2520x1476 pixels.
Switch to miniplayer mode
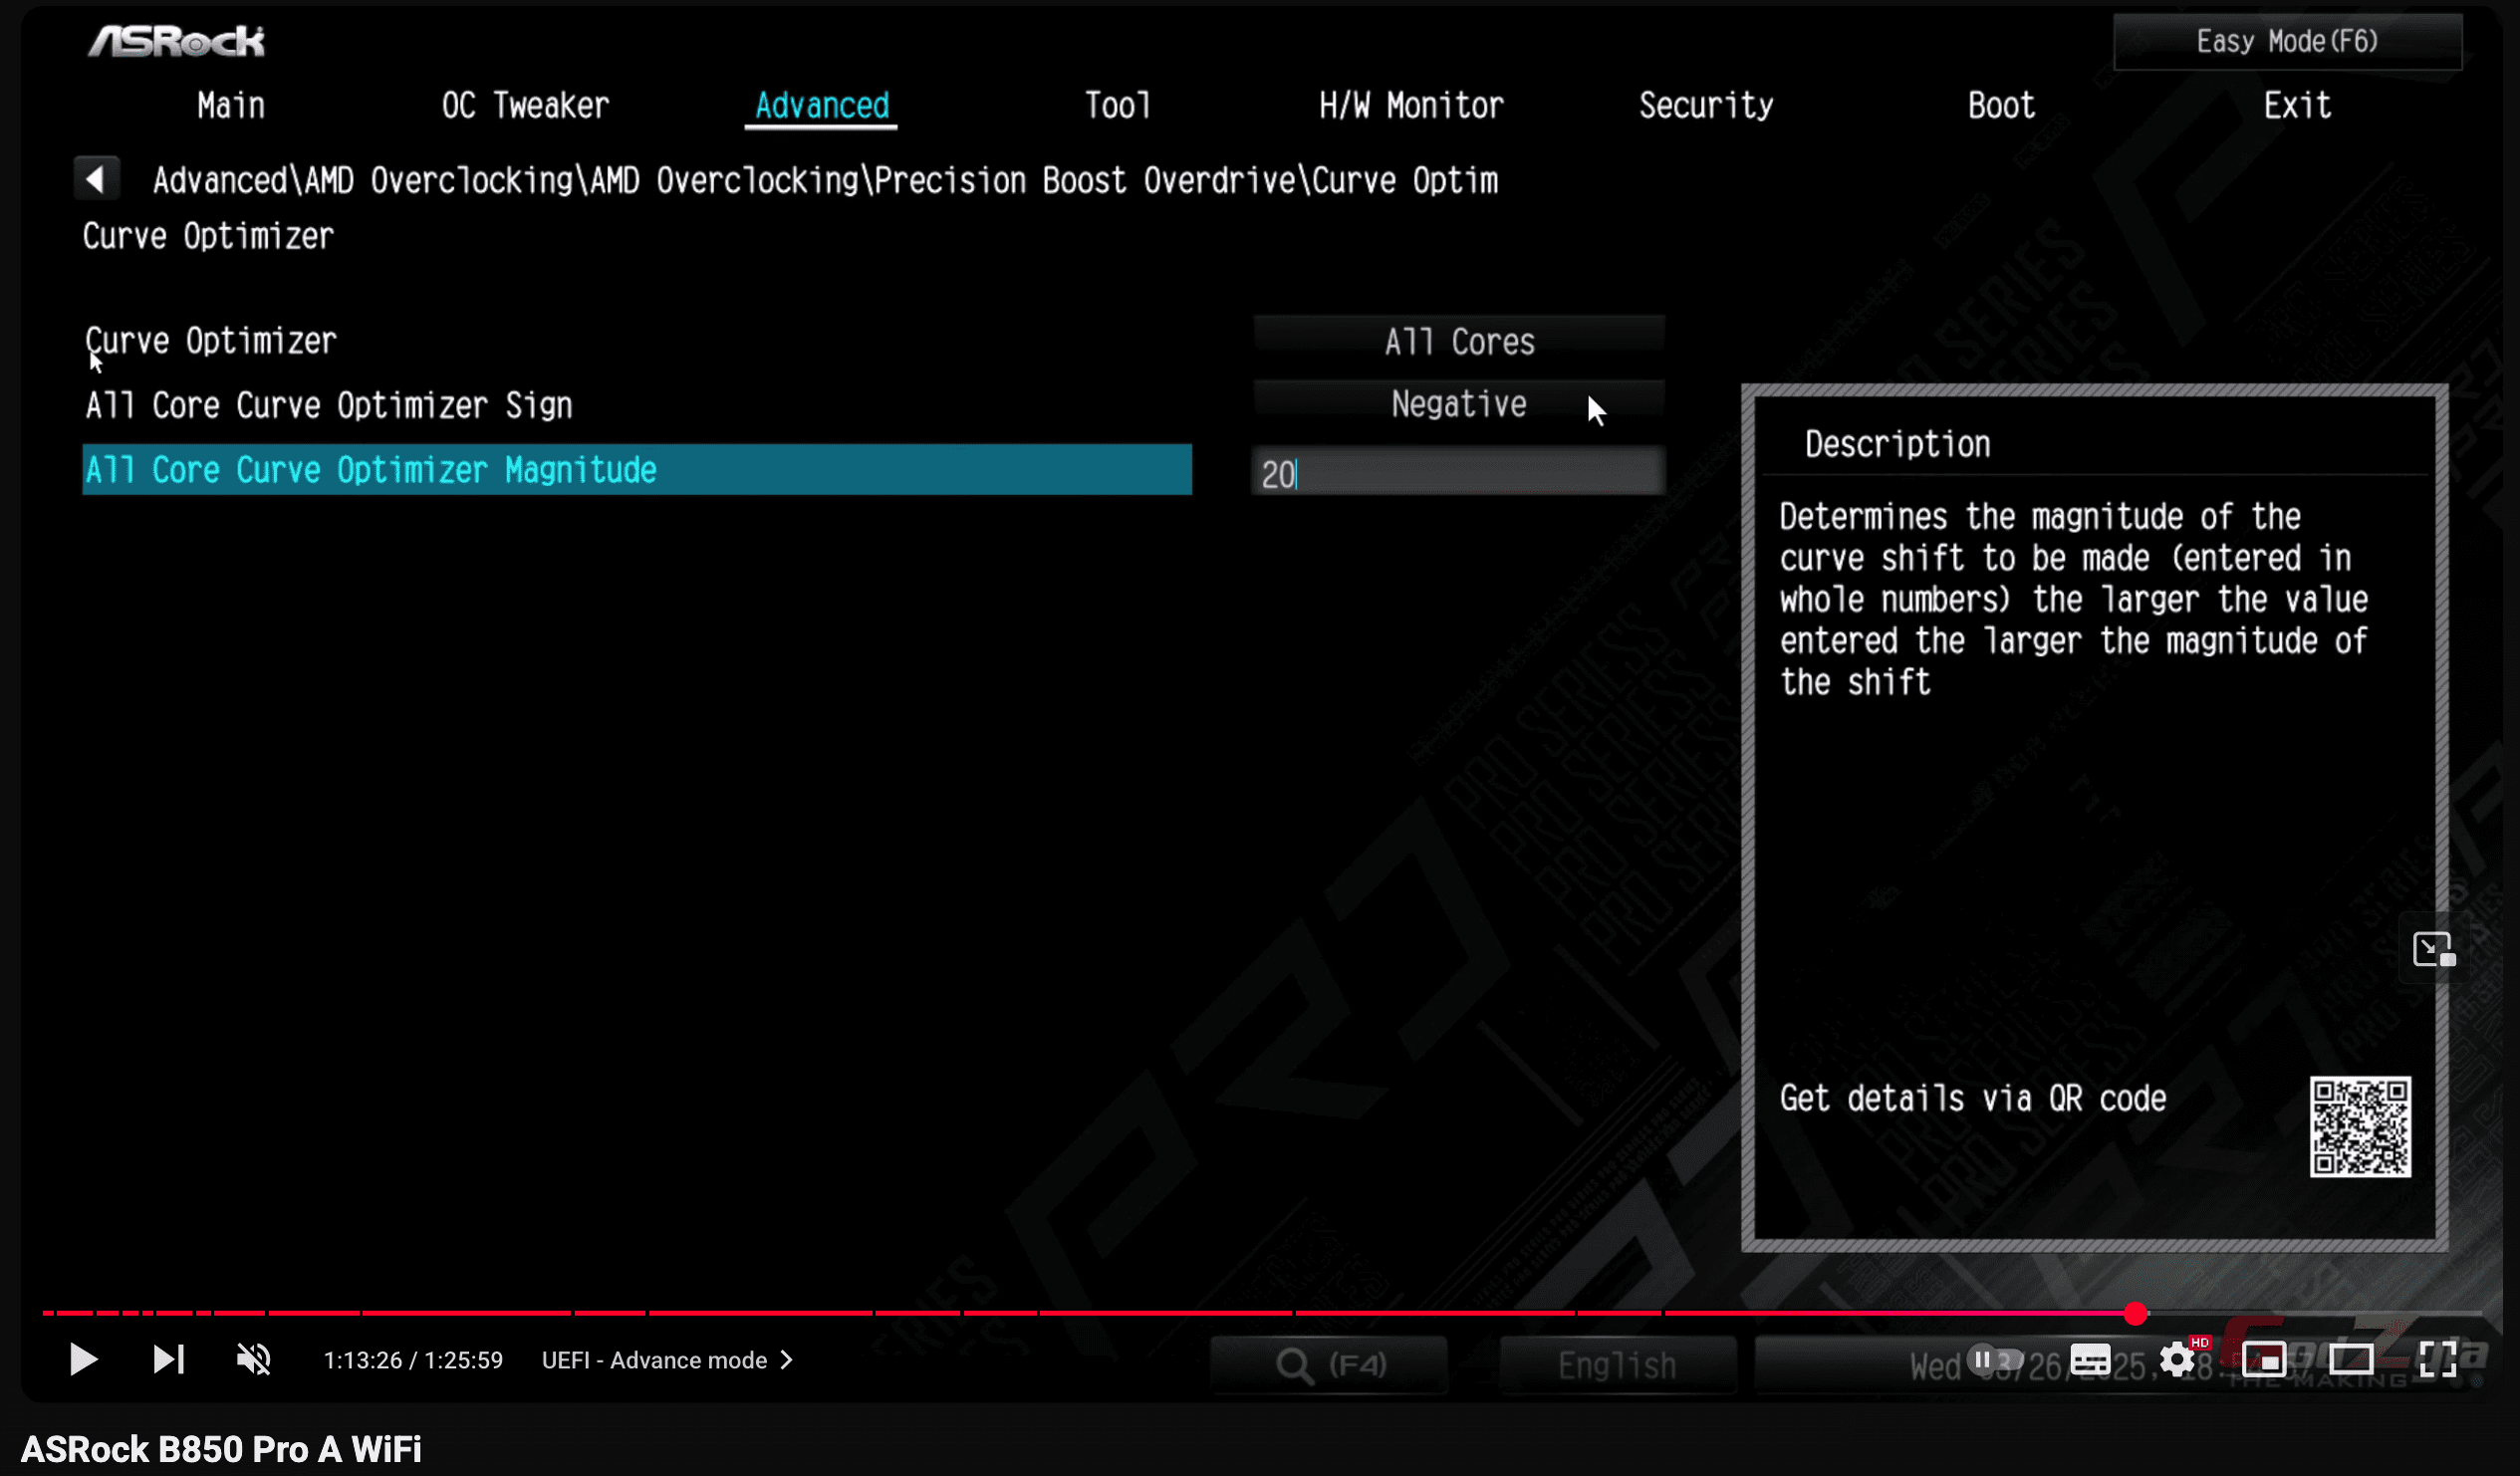[2264, 1360]
